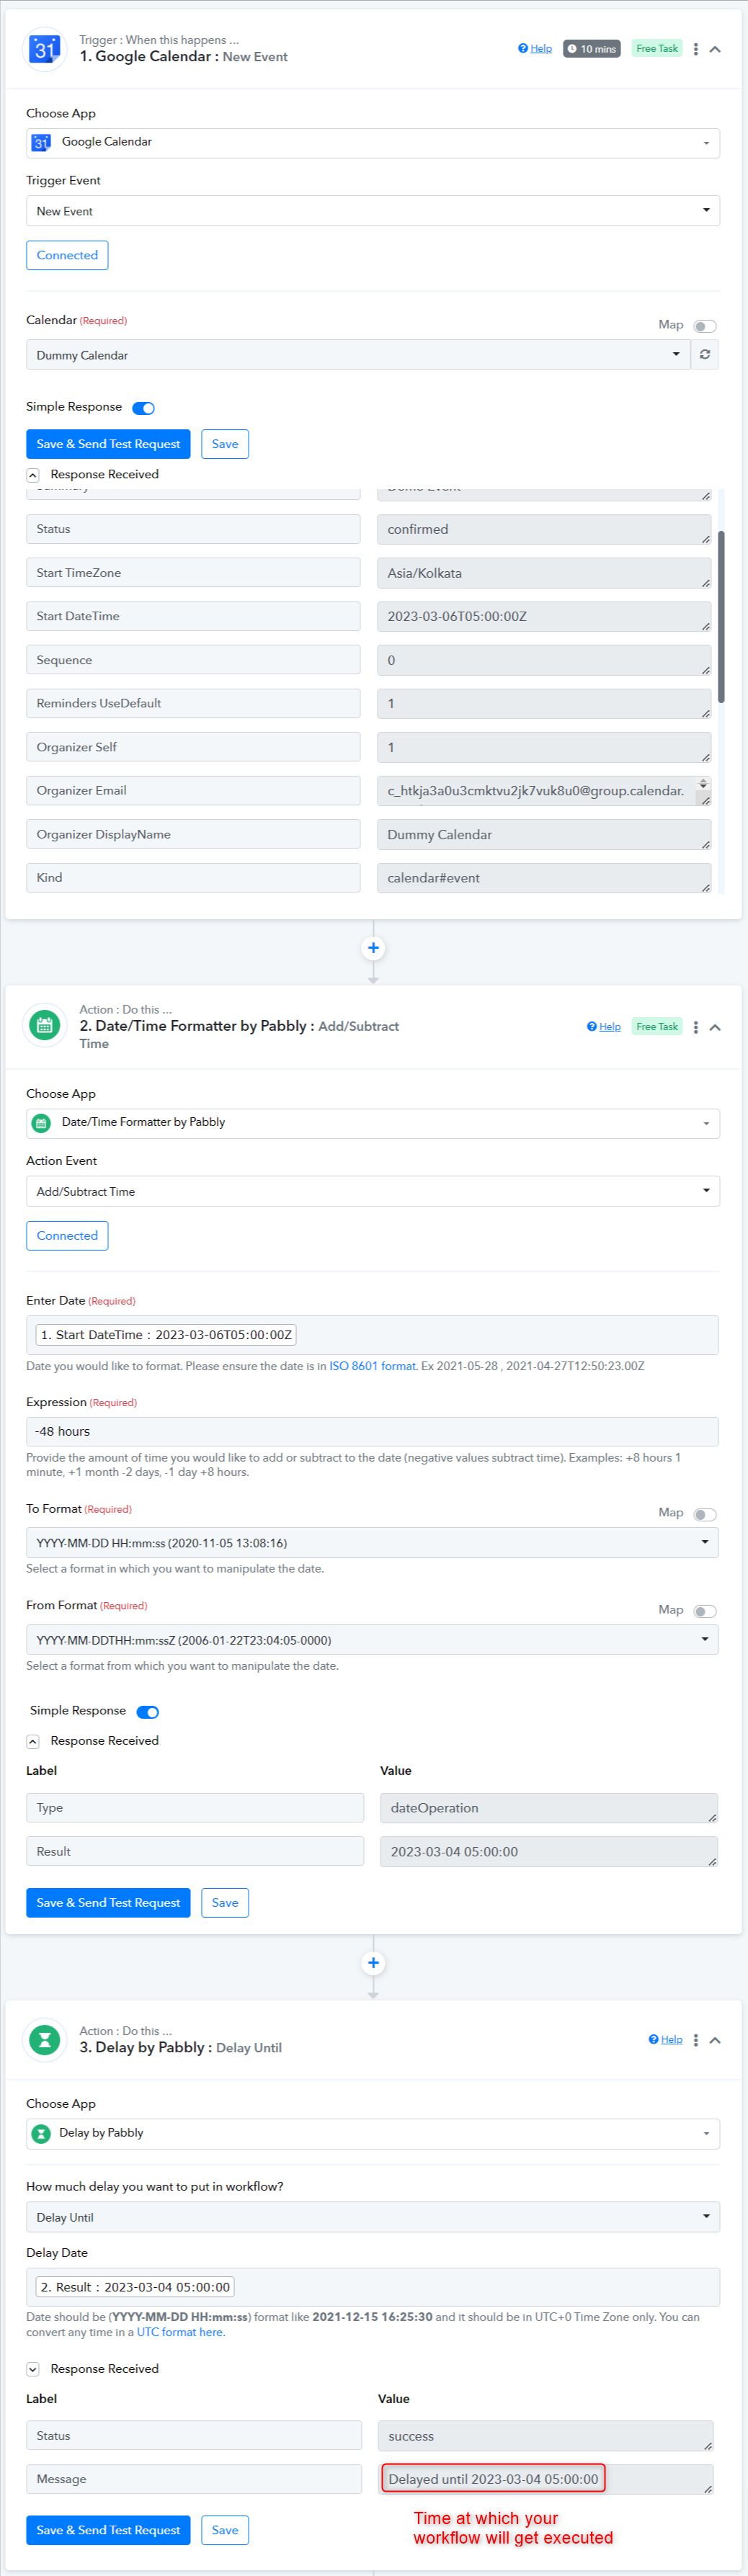Click the response list vertical scrollbar
748x2576 pixels.
[721, 617]
